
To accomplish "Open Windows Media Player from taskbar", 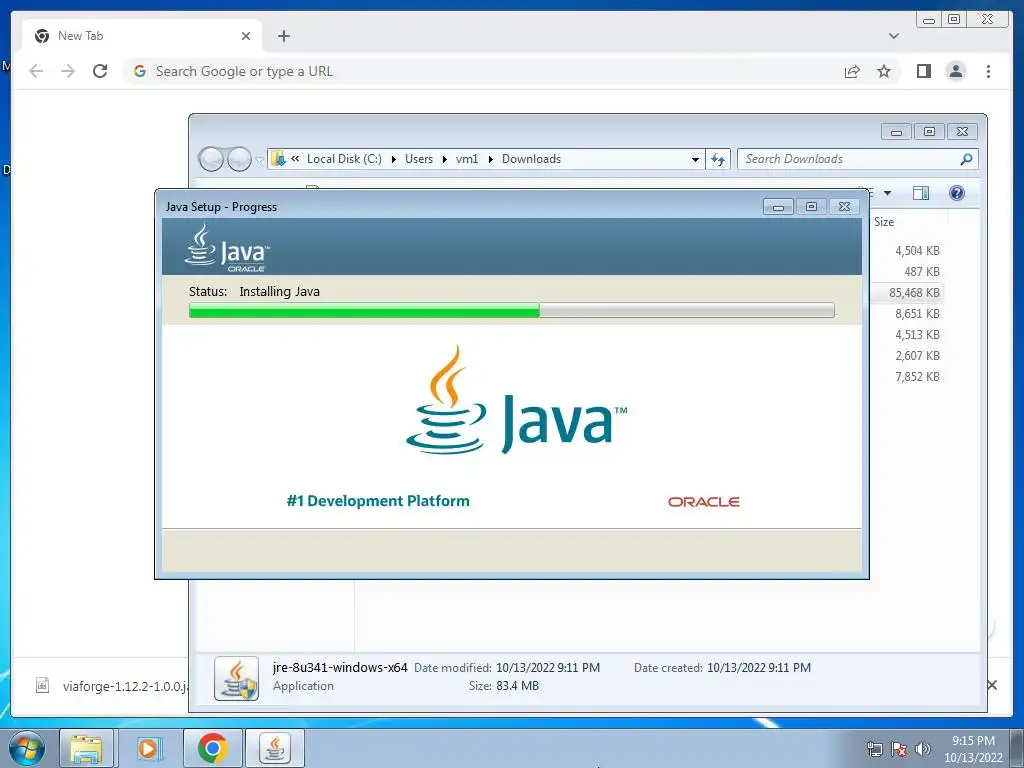I will 148,748.
